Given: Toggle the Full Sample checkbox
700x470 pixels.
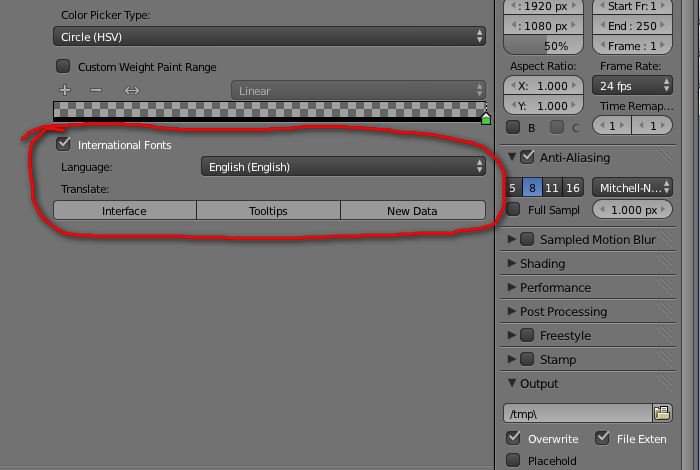Looking at the screenshot, I should [513, 210].
